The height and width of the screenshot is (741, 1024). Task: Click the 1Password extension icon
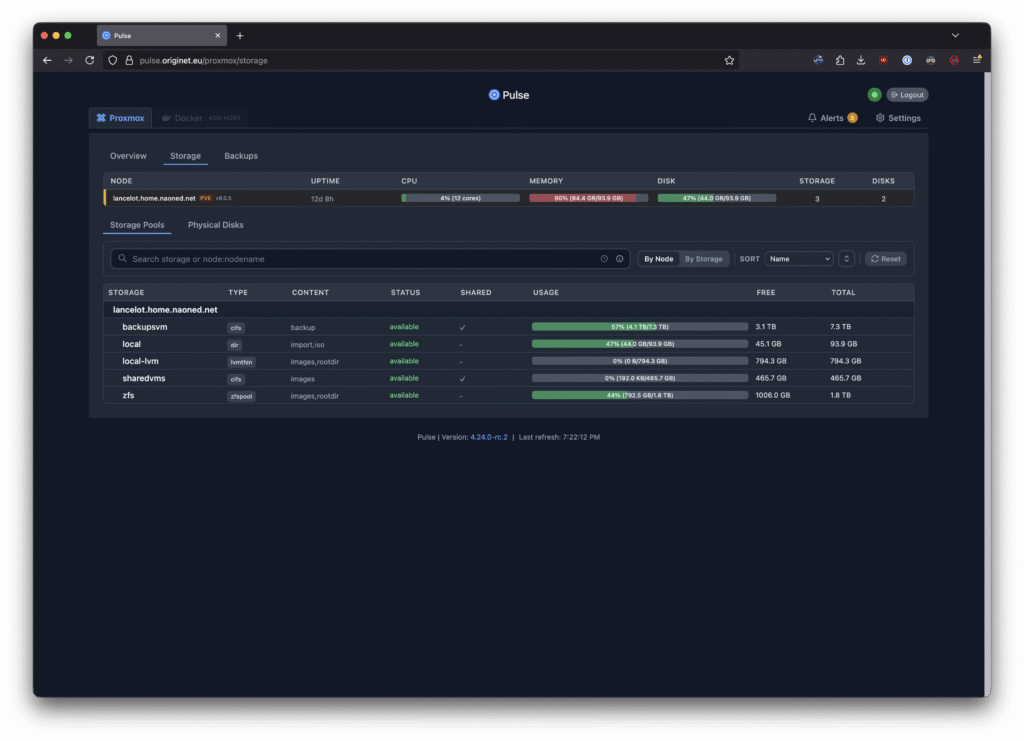(x=907, y=60)
